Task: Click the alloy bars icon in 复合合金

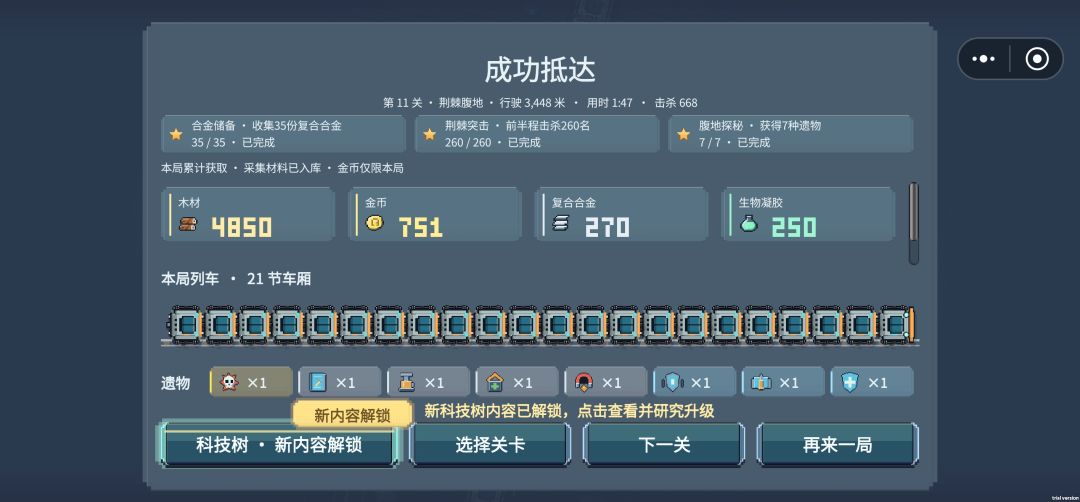Action: tap(561, 224)
